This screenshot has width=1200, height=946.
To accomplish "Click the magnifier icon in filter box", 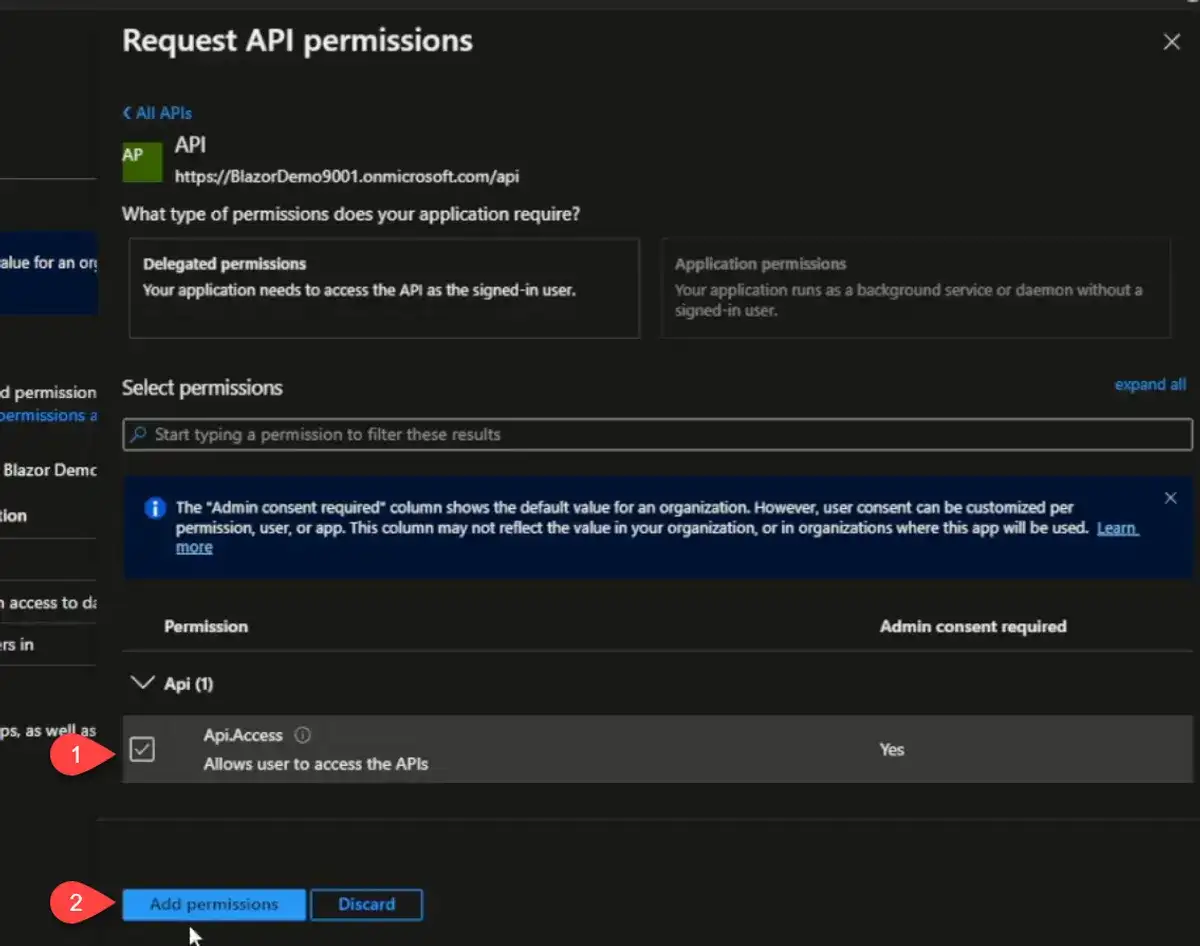I will click(138, 435).
